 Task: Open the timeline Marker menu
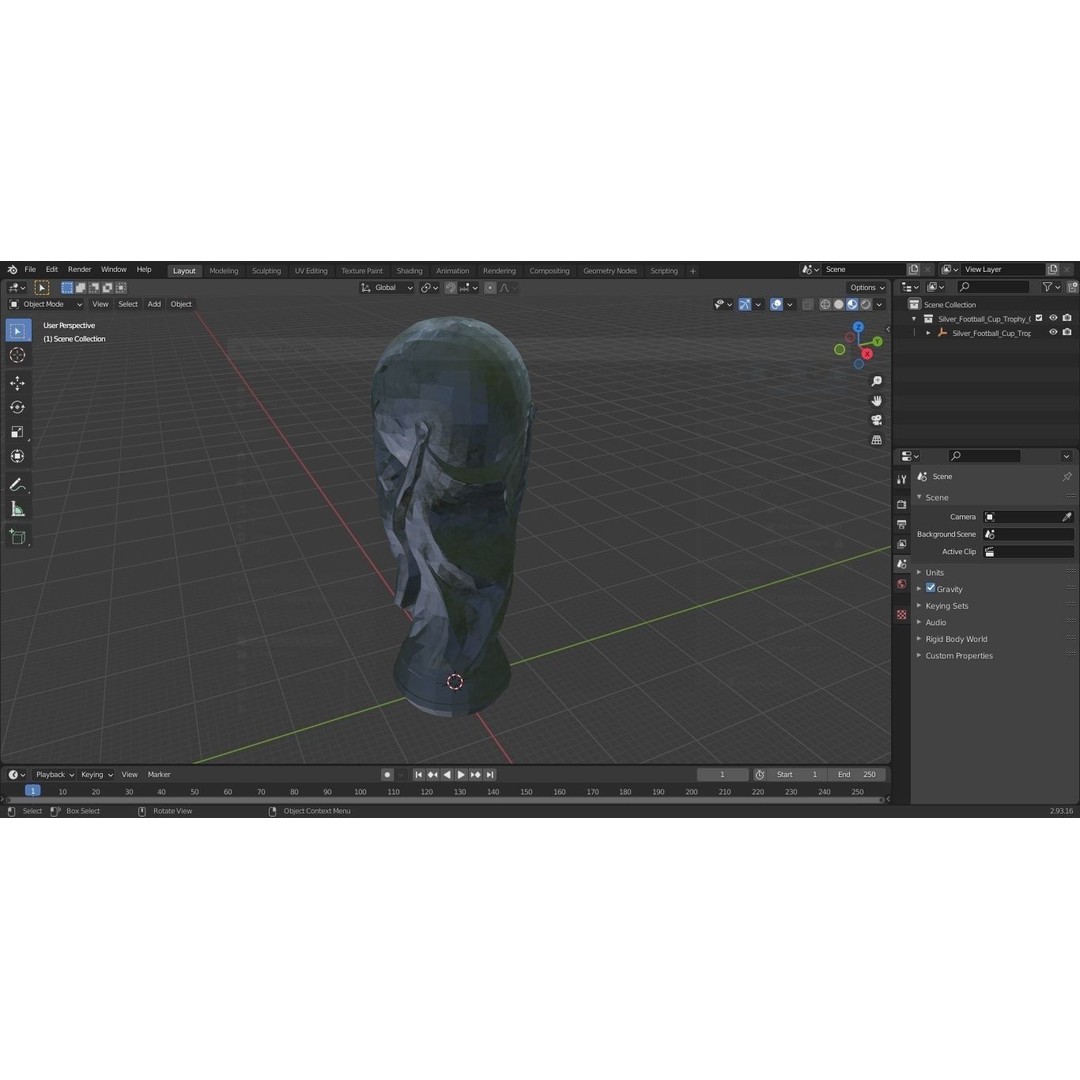click(159, 775)
